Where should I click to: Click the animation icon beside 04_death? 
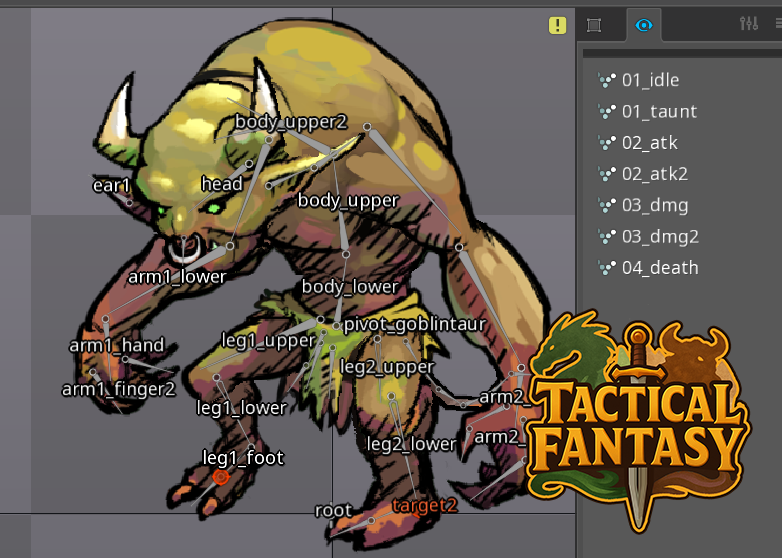click(x=607, y=268)
